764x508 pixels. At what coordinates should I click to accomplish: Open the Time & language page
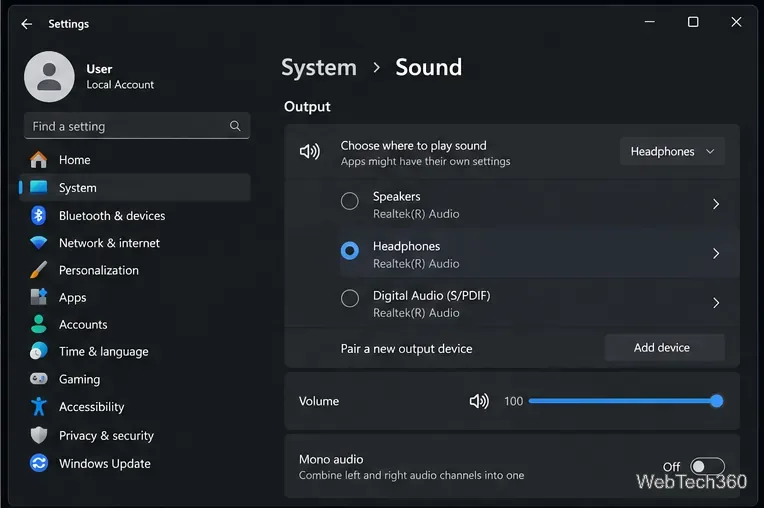(135, 351)
